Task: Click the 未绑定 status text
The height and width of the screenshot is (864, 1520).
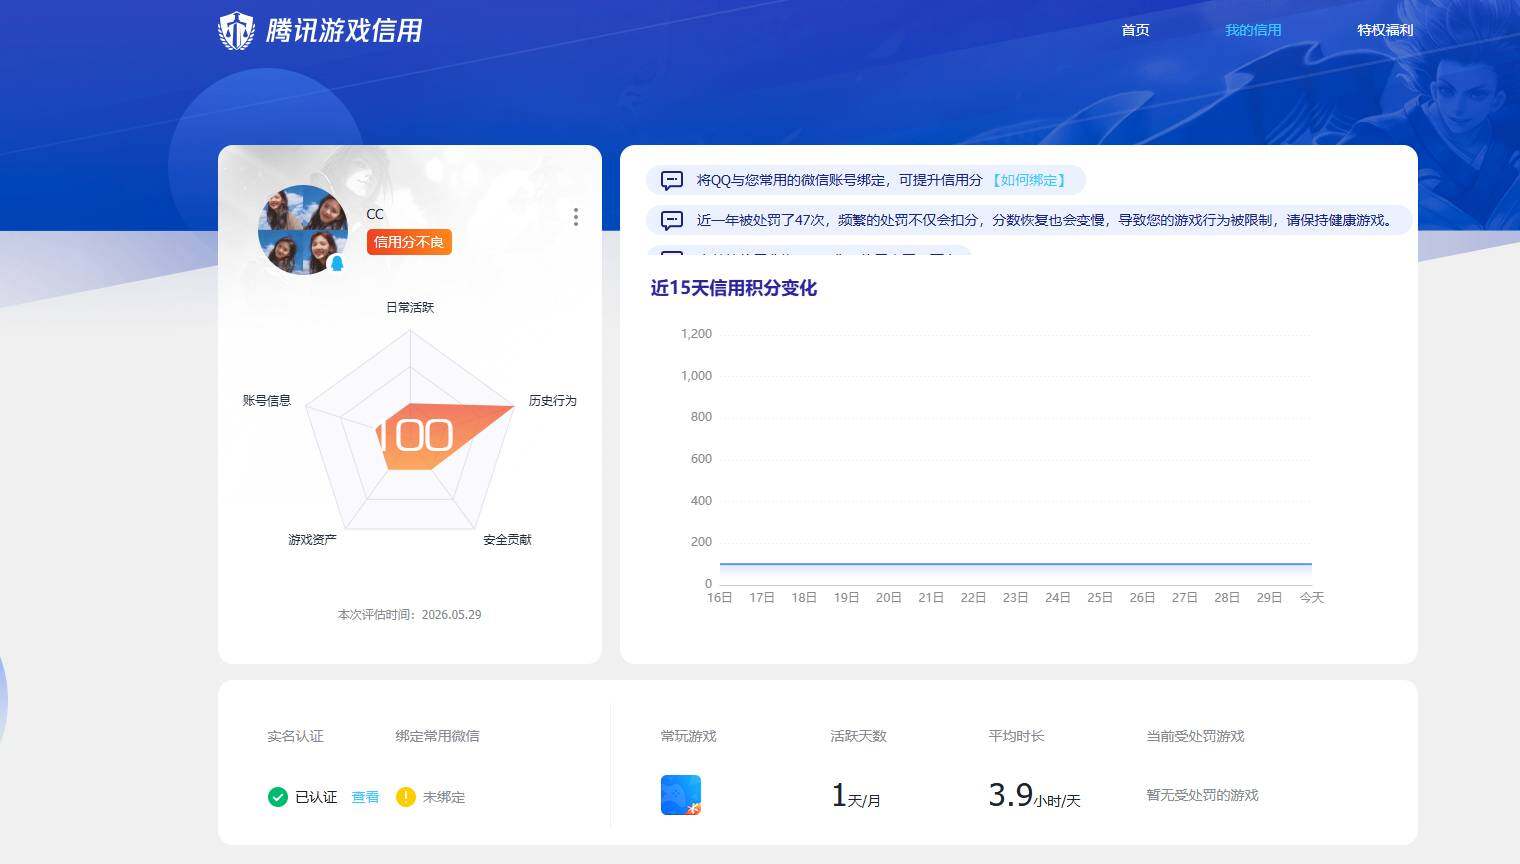Action: pos(444,797)
